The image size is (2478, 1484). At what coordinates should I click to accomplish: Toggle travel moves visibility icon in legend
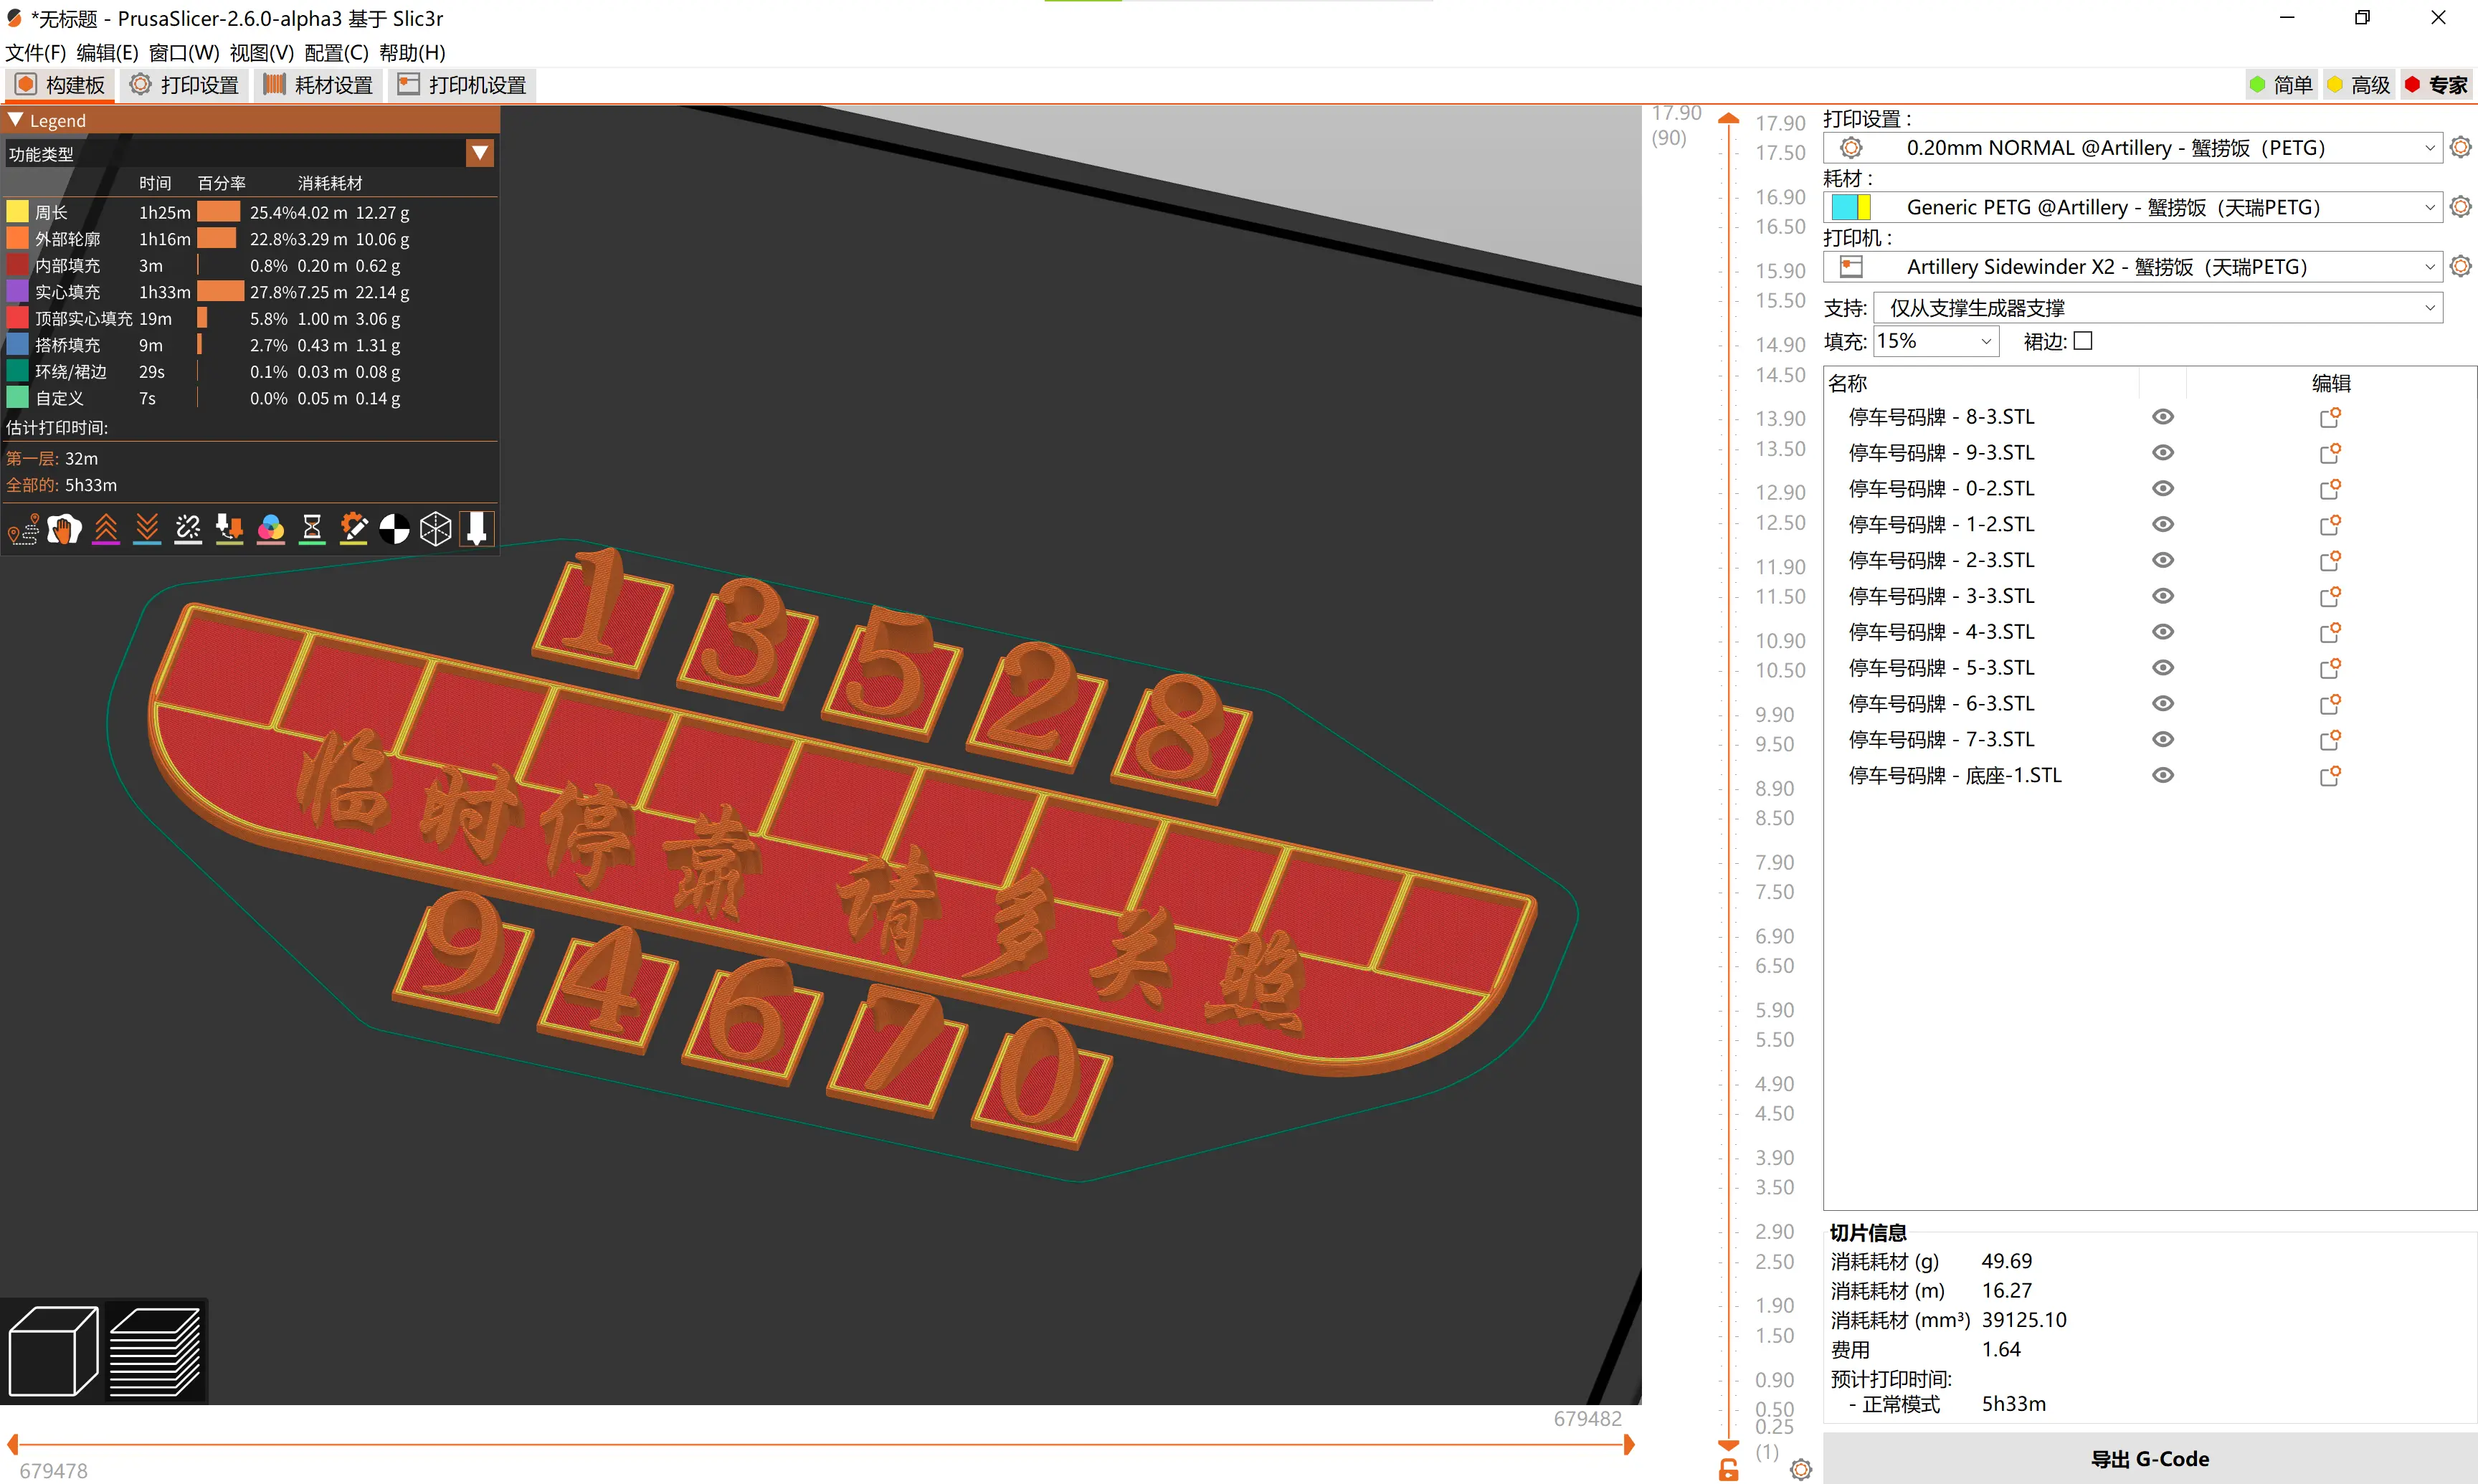pos(23,528)
